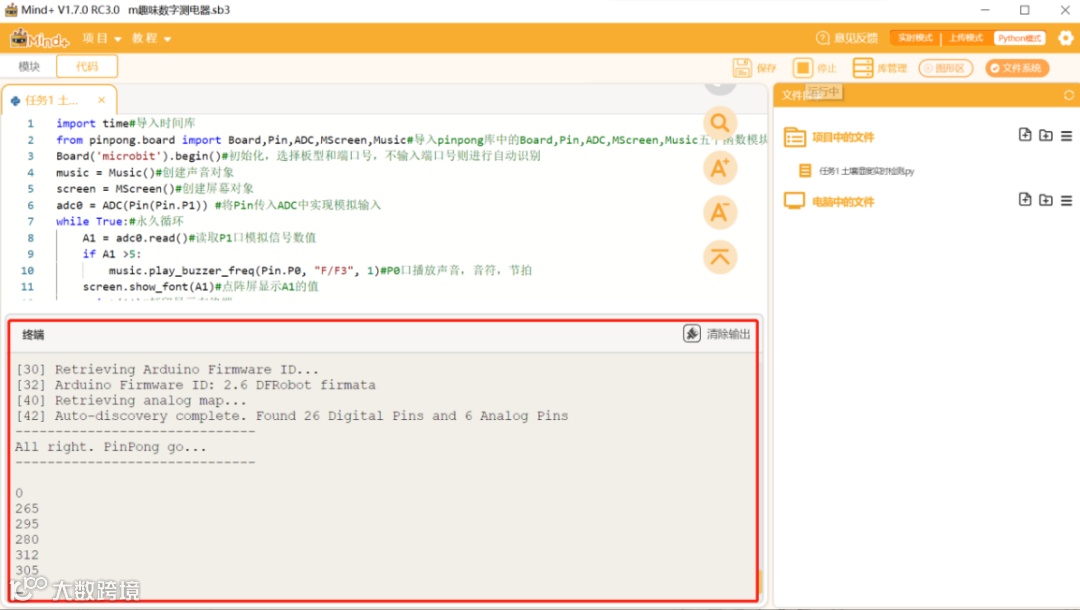Image resolution: width=1080 pixels, height=610 pixels.
Task: Click the broom icon beside 清除输出
Action: (x=692, y=334)
